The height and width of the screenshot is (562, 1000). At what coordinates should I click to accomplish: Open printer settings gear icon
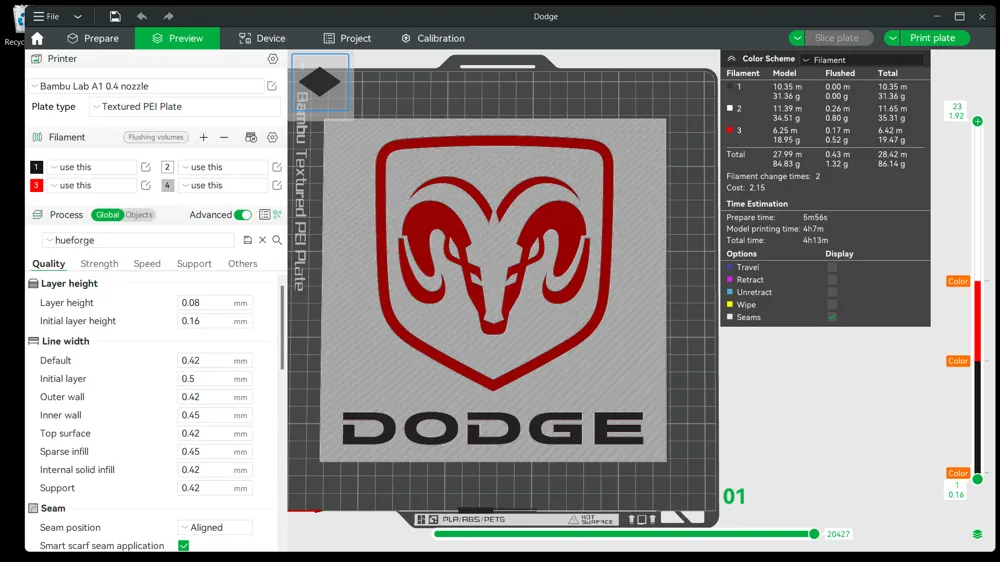pos(273,59)
